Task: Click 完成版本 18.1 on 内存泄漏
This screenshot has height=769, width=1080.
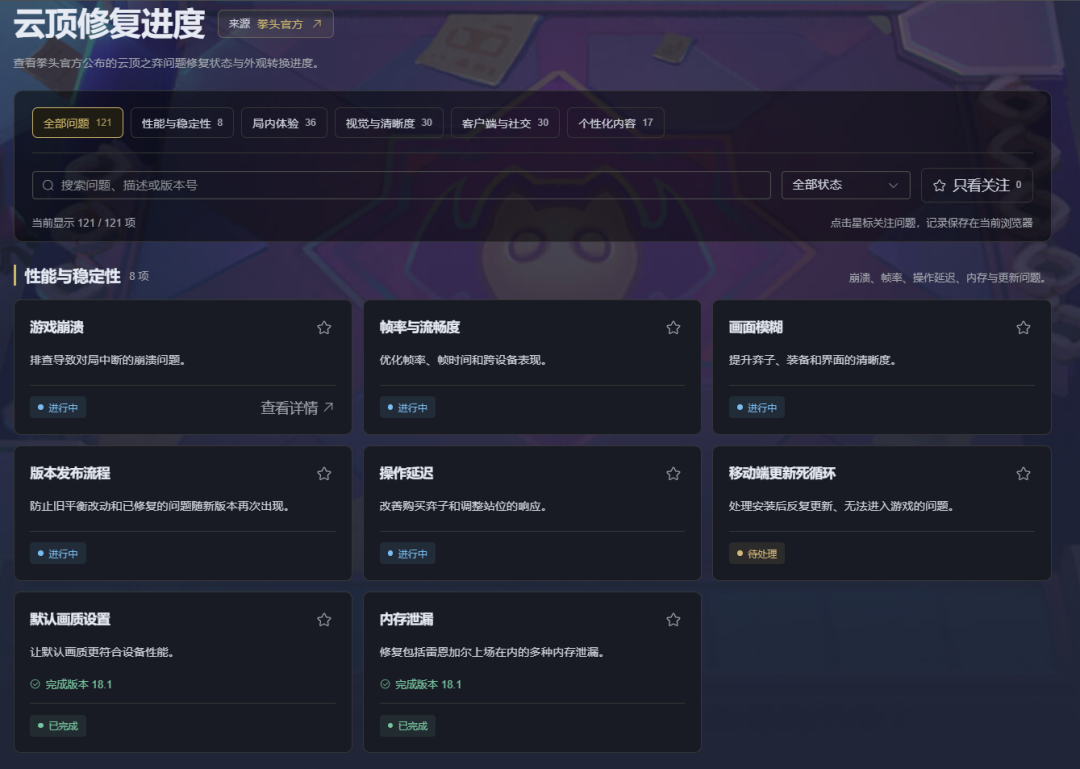Action: click(420, 684)
